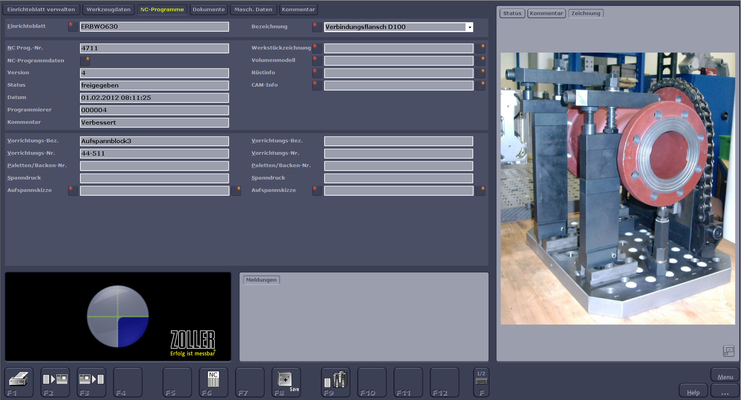
Task: Click selector button beside Einrichteblatt field
Action: 72,27
